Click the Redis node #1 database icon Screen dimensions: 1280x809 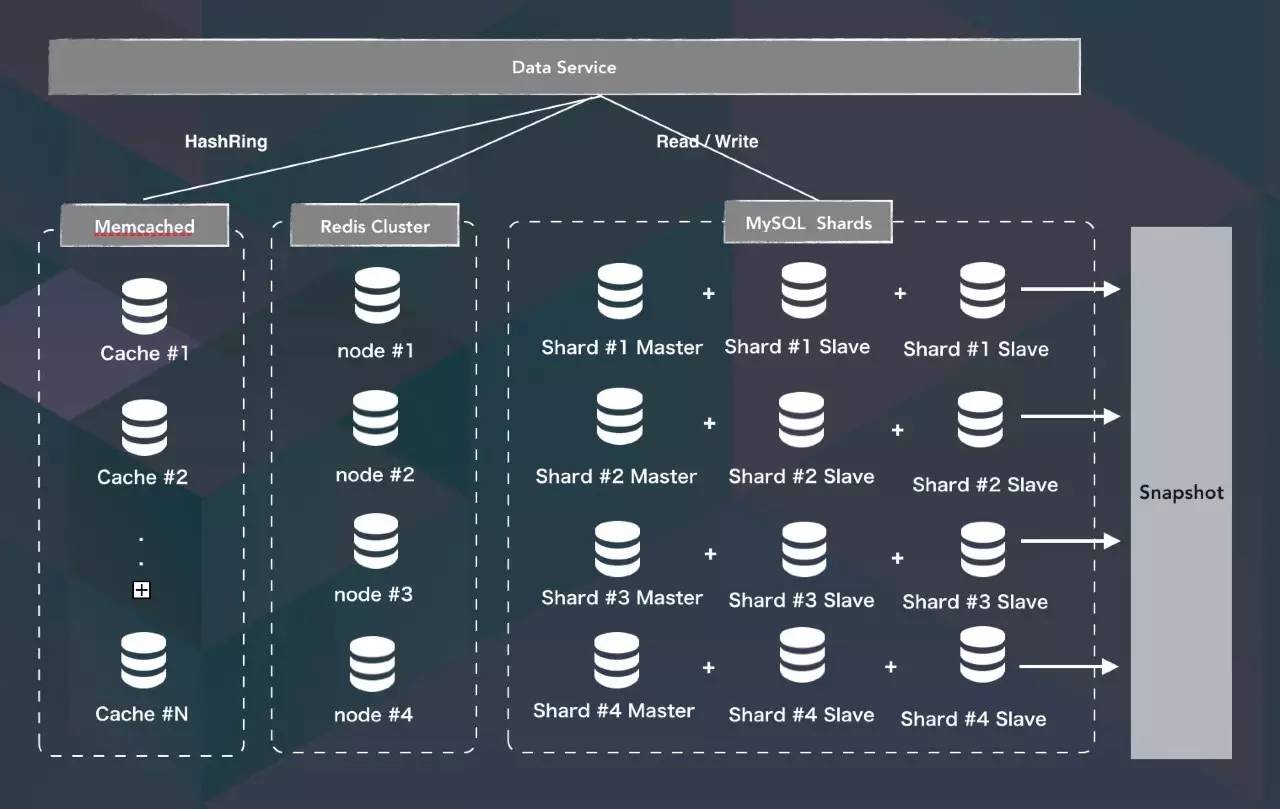(x=377, y=296)
